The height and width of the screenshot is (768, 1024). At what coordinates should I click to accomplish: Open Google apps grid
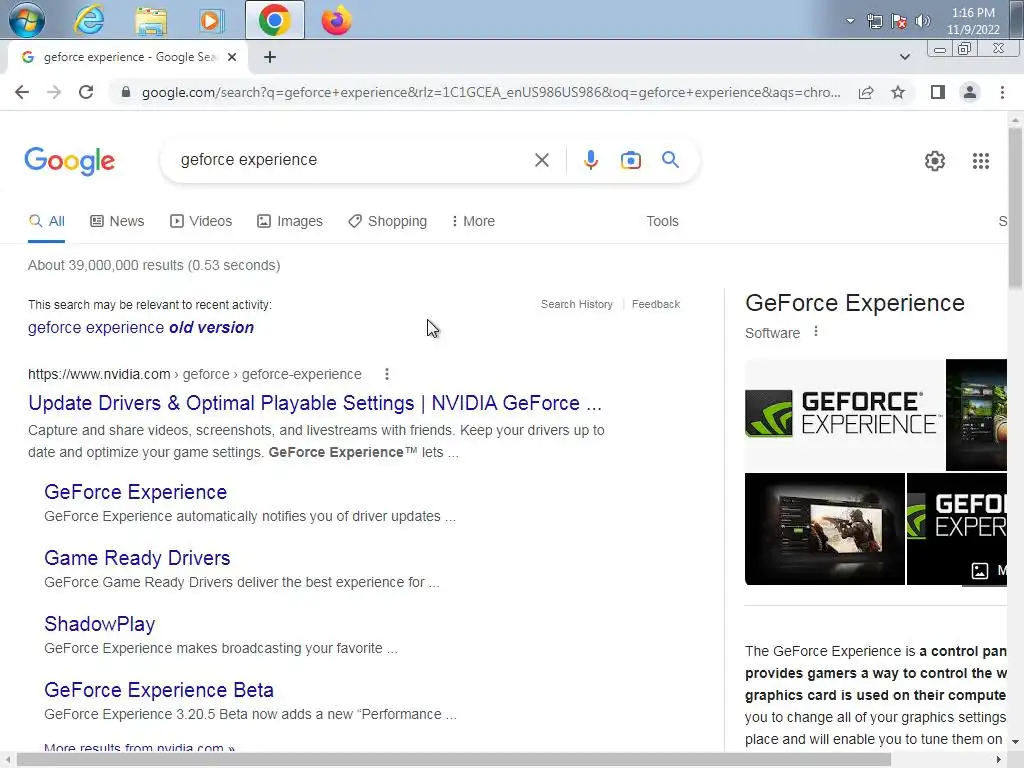click(x=980, y=161)
